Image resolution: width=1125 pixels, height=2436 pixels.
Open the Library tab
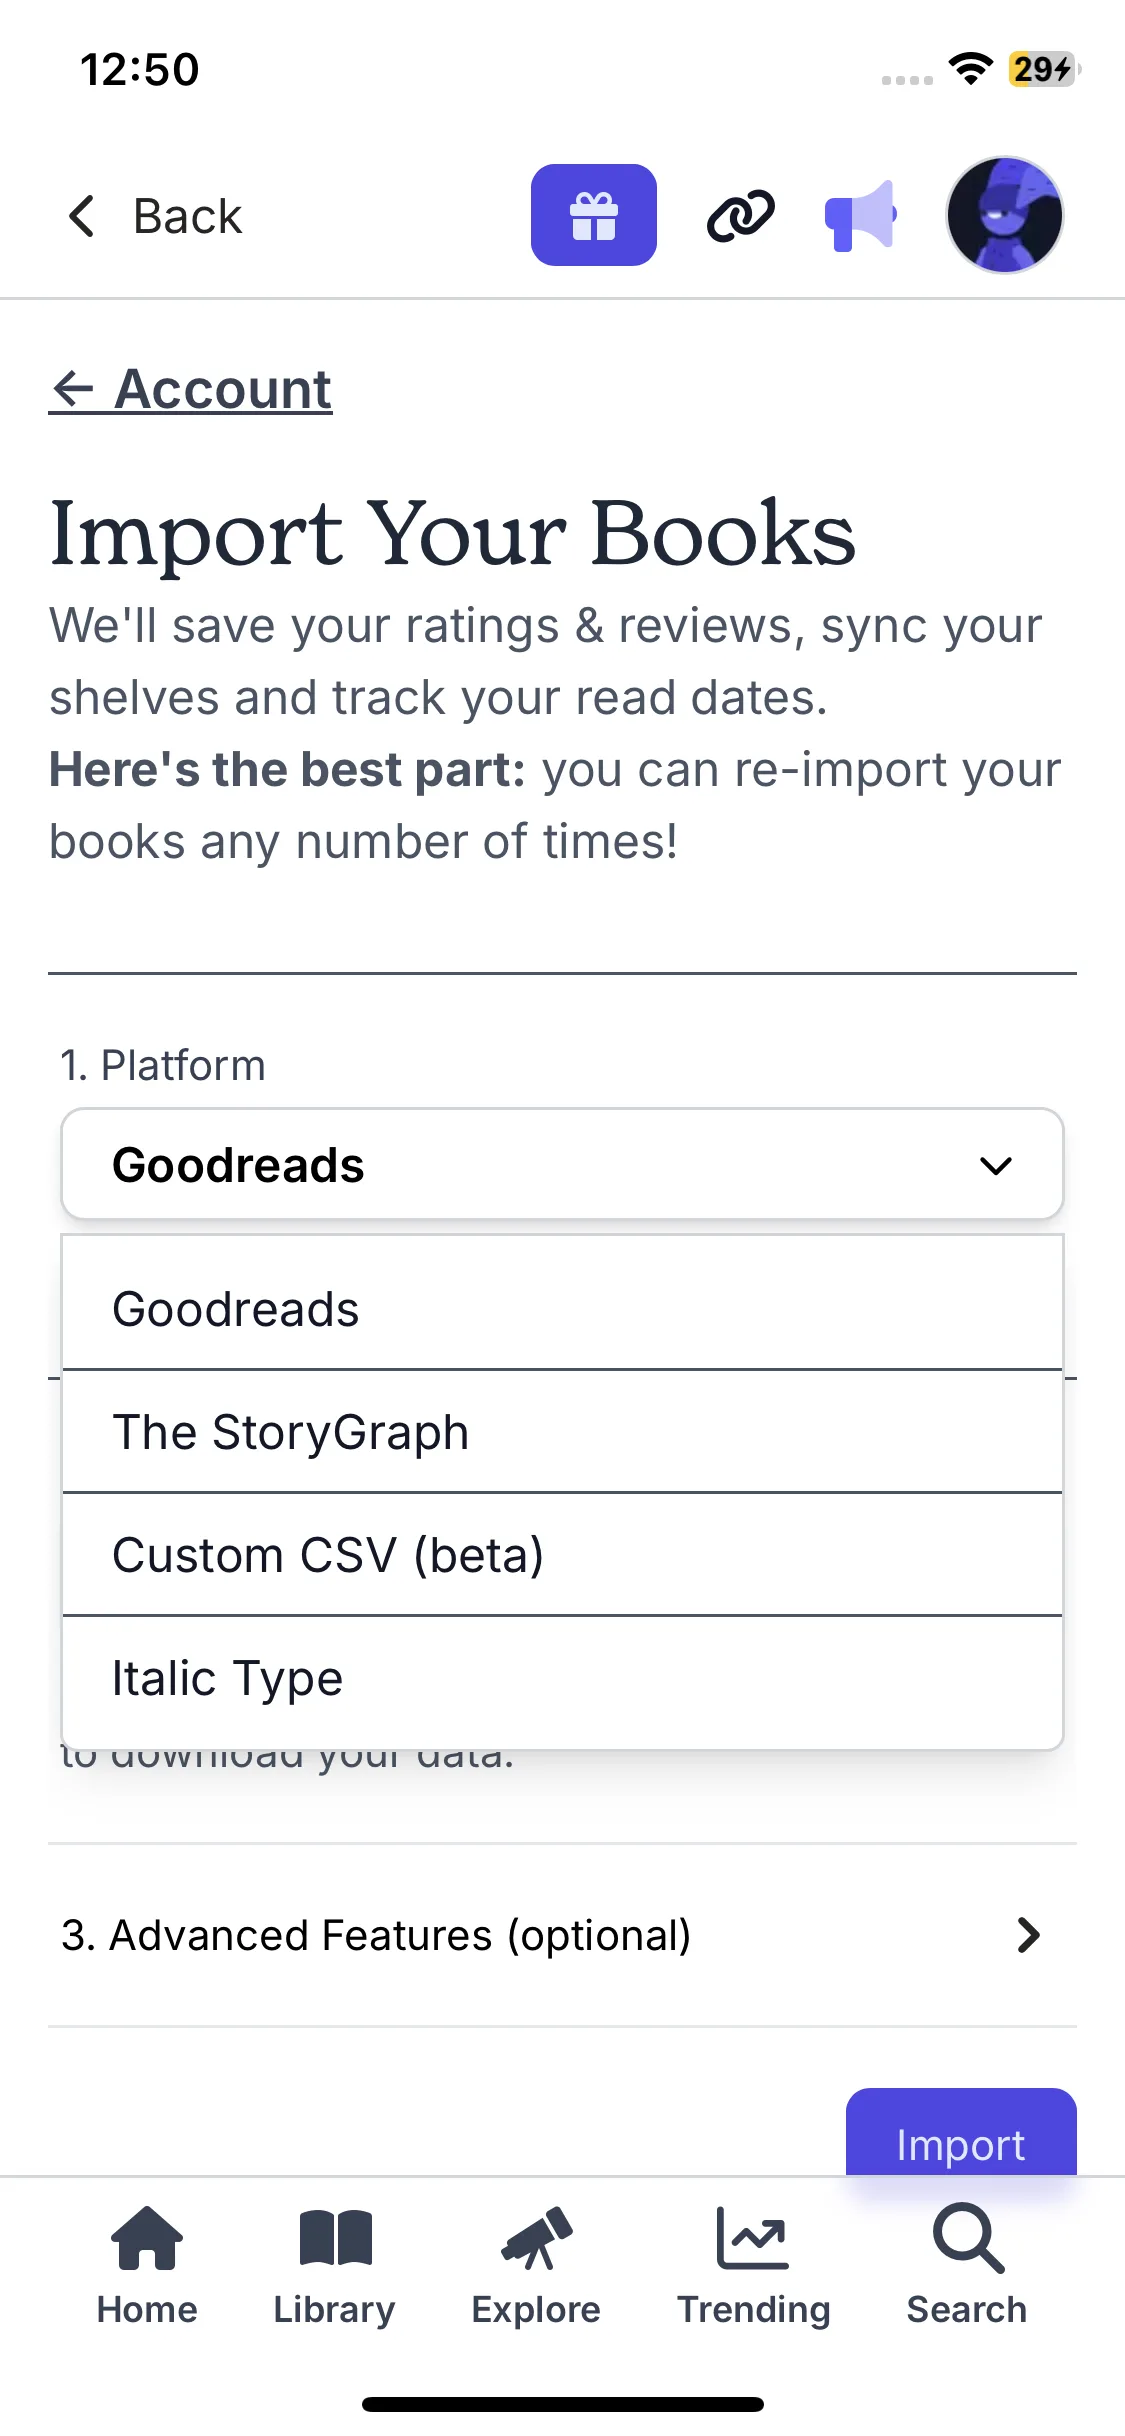(x=334, y=2265)
